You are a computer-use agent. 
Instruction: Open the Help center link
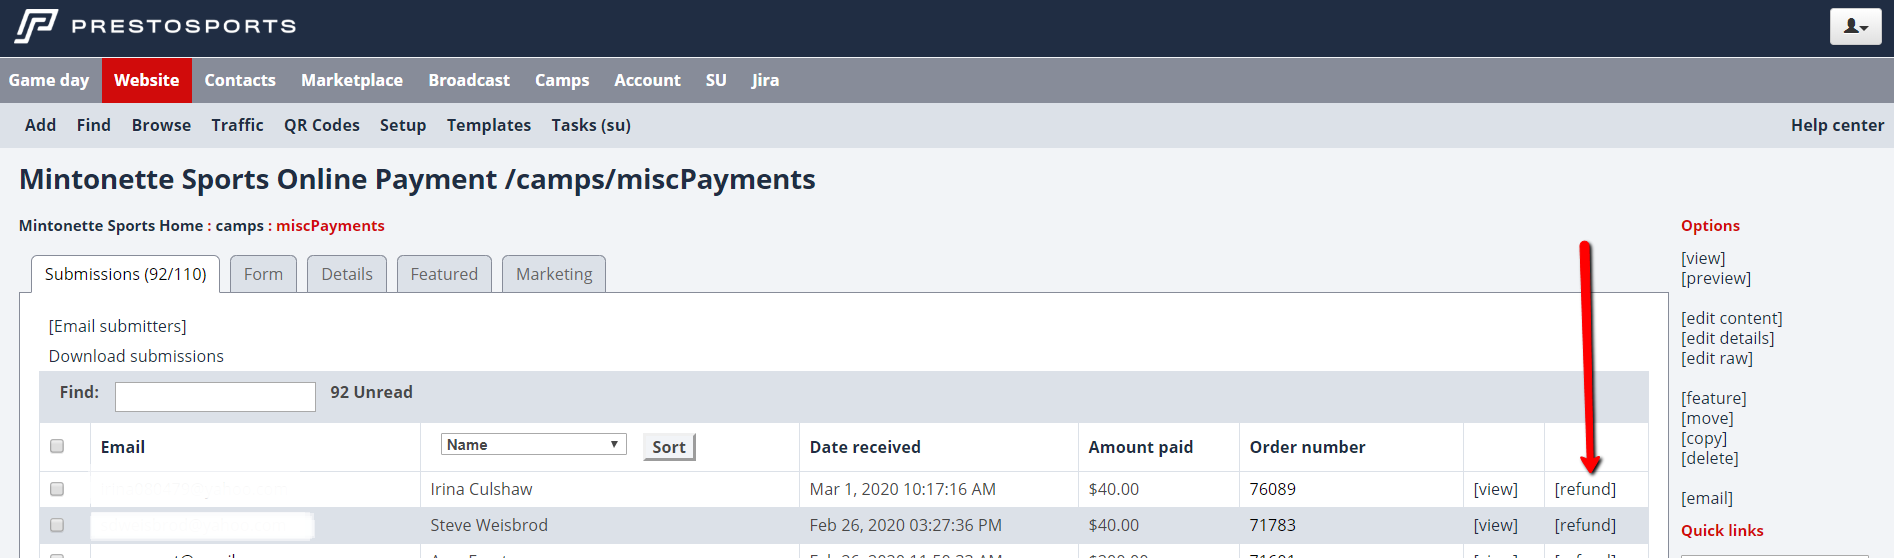(x=1837, y=125)
